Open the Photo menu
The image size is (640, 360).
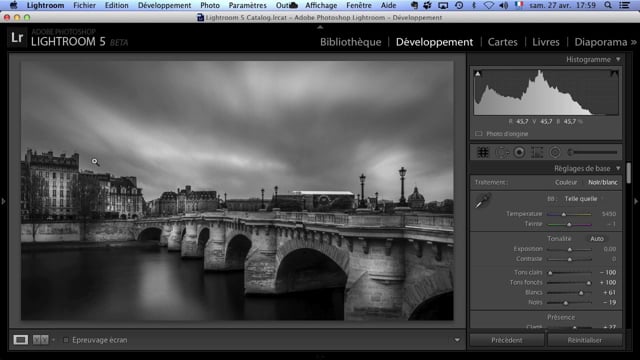tap(210, 5)
